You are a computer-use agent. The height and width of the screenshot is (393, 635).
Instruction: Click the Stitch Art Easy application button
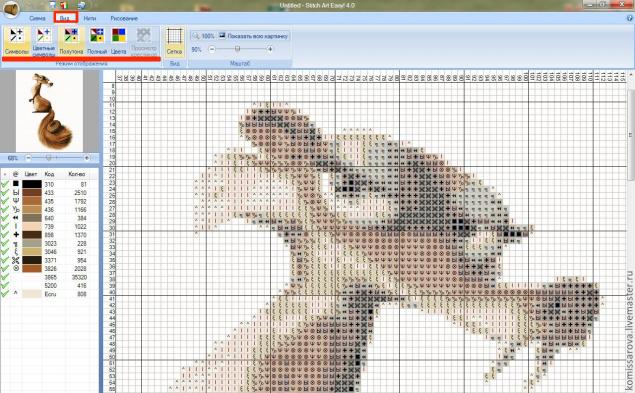click(x=11, y=9)
